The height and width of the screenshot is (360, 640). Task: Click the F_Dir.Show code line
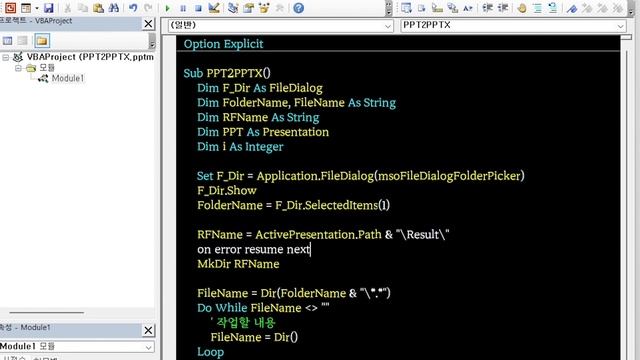pyautogui.click(x=227, y=191)
